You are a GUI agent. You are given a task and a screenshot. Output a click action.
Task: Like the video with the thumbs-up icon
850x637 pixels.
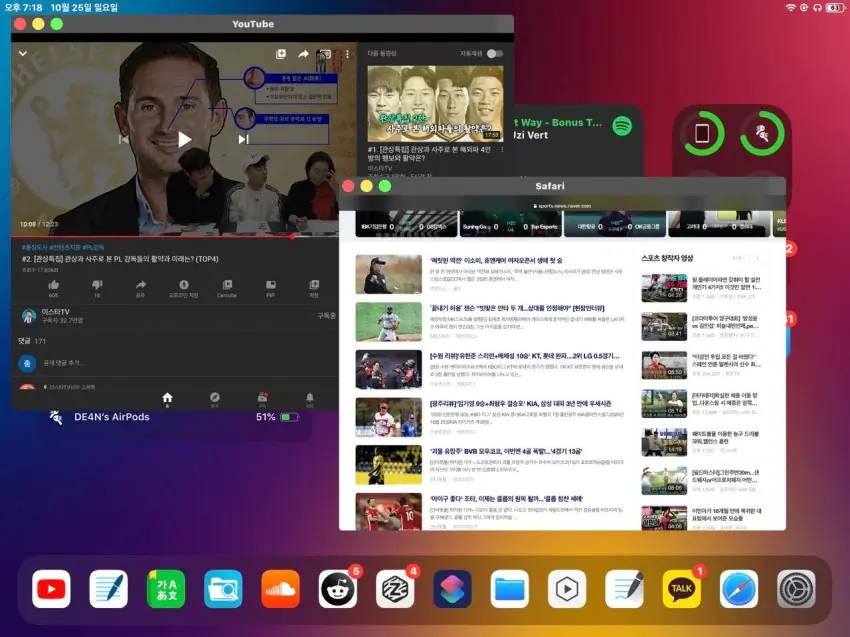(53, 287)
